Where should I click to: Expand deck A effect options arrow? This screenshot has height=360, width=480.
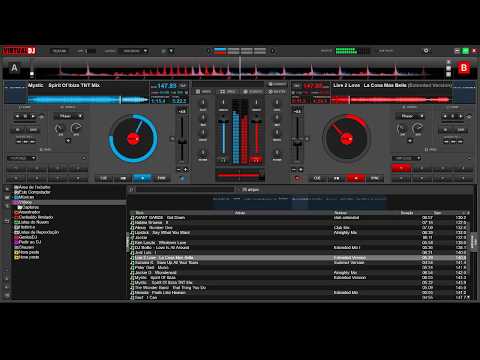(x=68, y=141)
